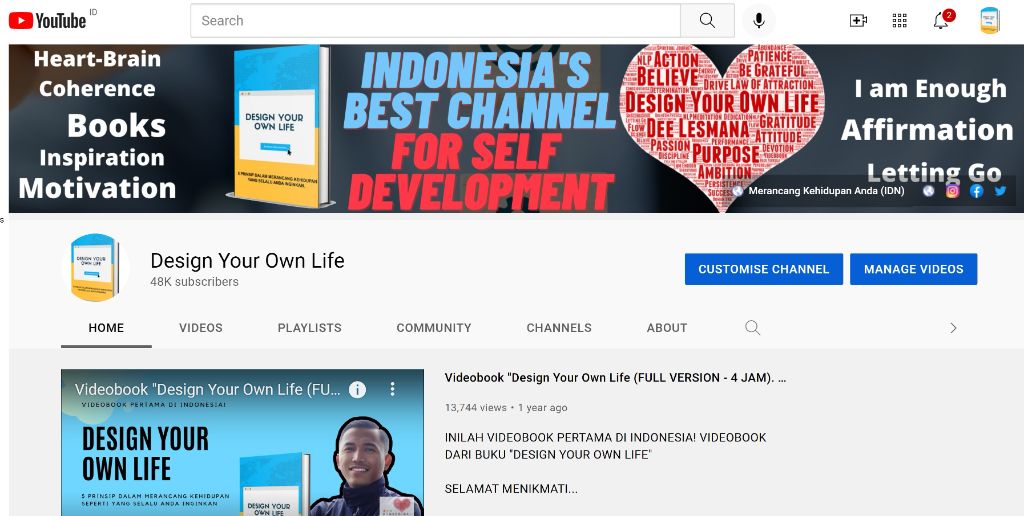
Task: Click the globe website icon on banner
Action: click(x=928, y=191)
